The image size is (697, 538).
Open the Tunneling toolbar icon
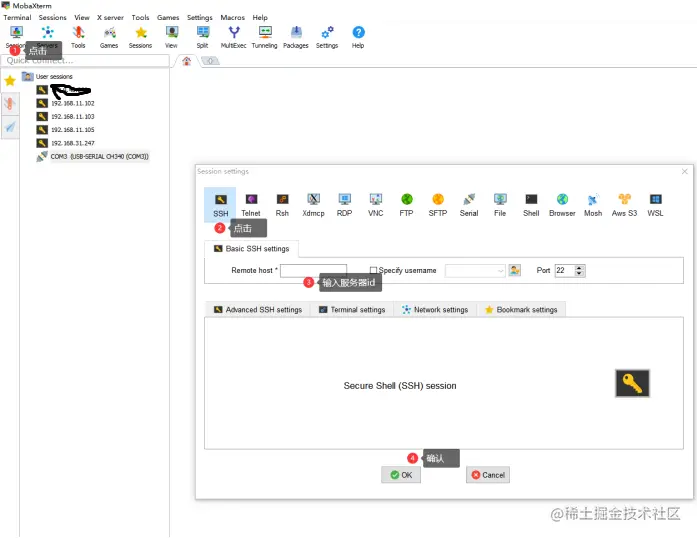[264, 37]
